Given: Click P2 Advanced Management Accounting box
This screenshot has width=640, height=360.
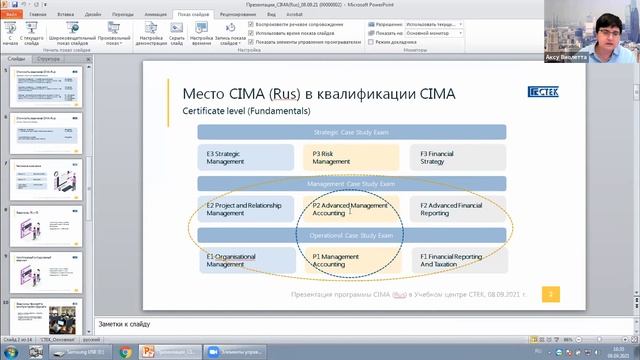Looking at the screenshot, I should [351, 209].
